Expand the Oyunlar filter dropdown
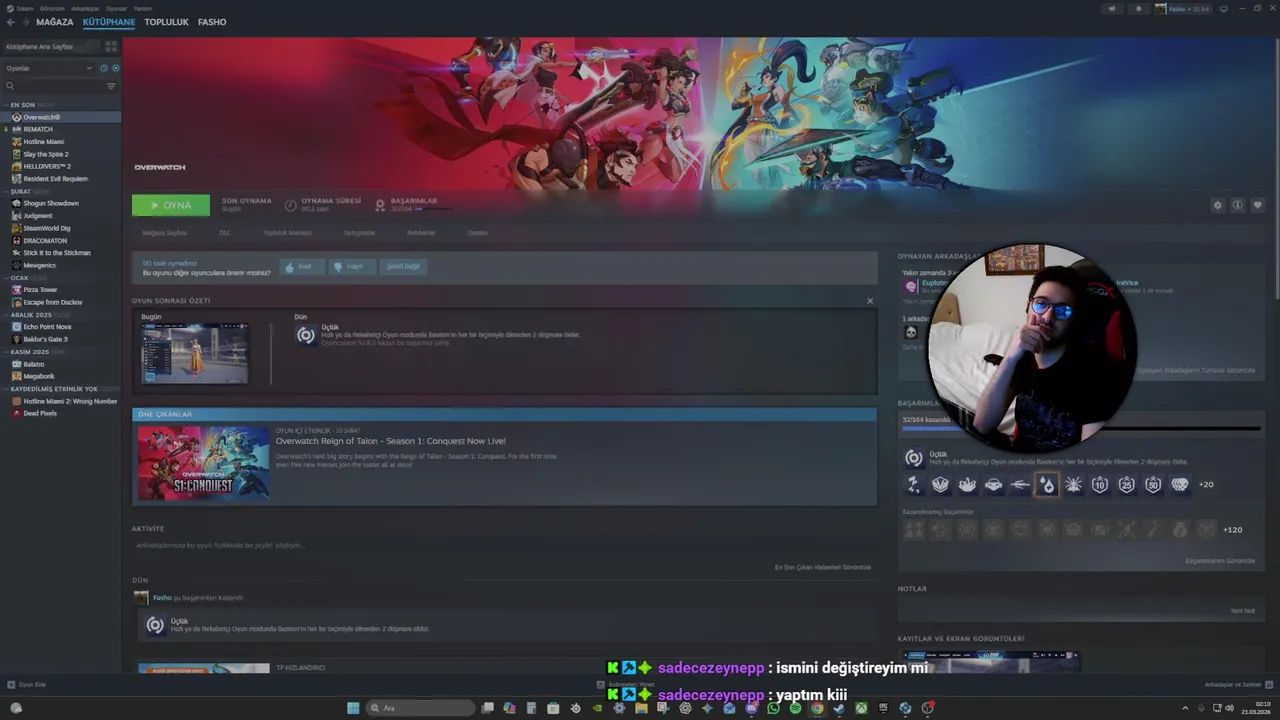The width and height of the screenshot is (1280, 720). [x=49, y=68]
